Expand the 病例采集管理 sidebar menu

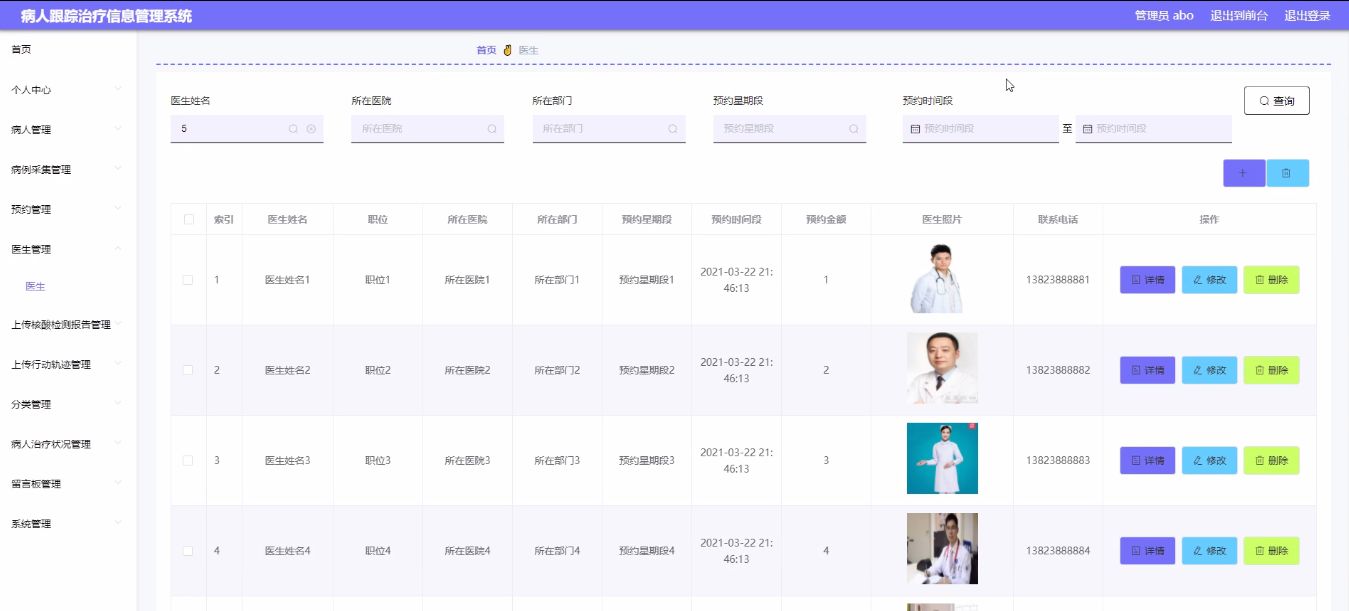68,169
